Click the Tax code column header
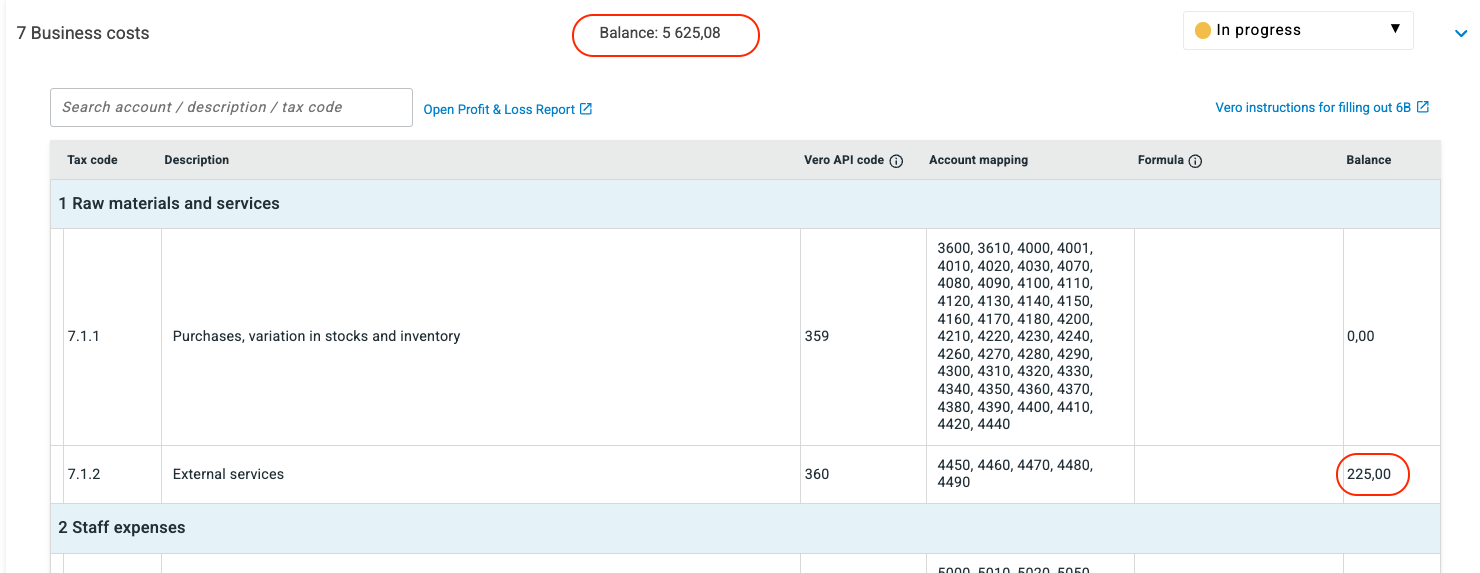The width and height of the screenshot is (1480, 573). (x=92, y=160)
